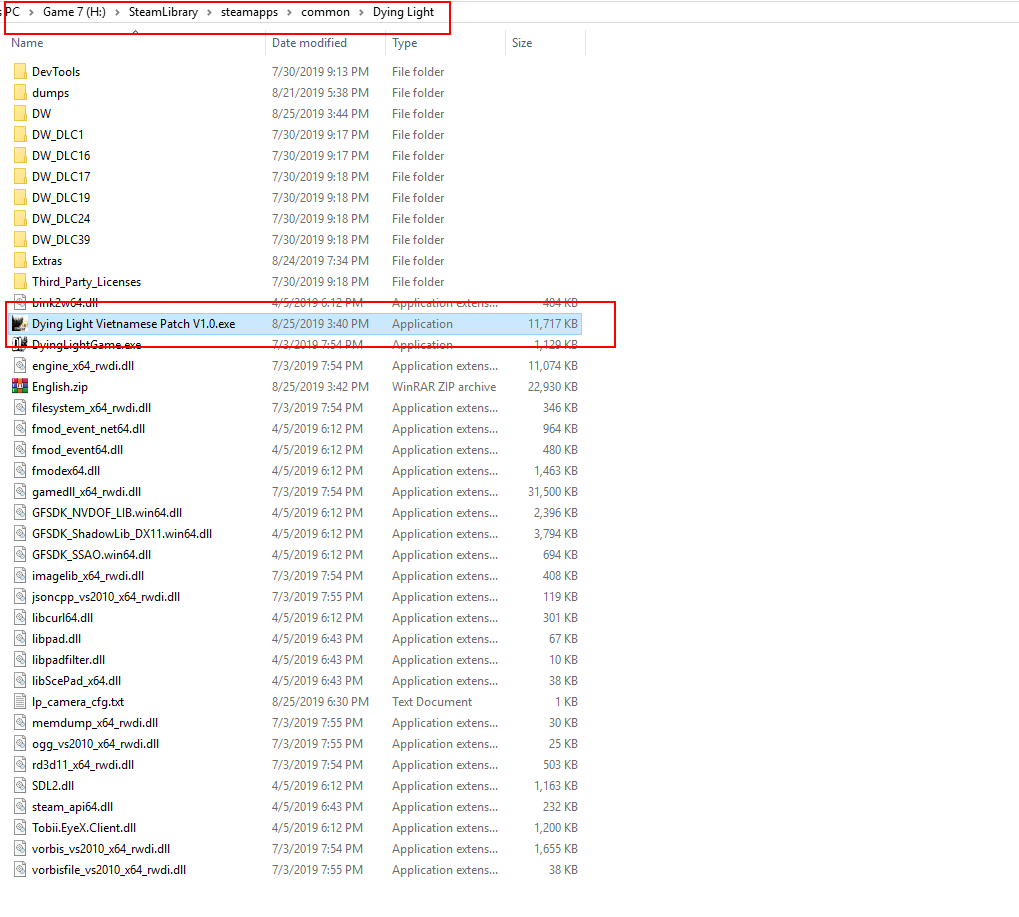Select the steam_api64.dll file icon
Screen dimensions: 1019x917
click(20, 807)
